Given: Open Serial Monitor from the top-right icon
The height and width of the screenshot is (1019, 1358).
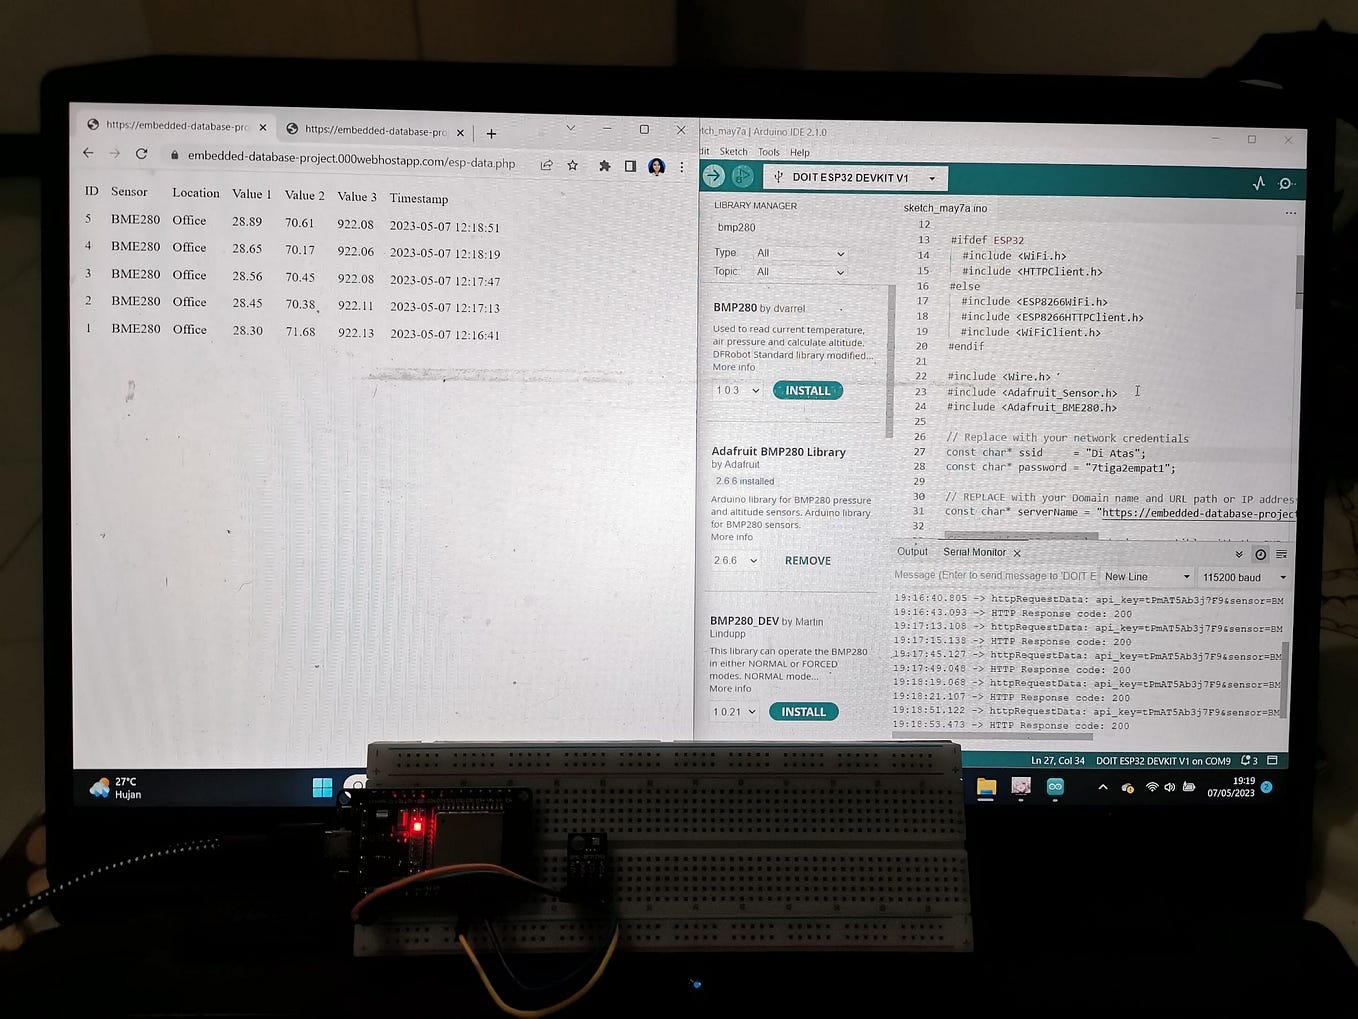Looking at the screenshot, I should pyautogui.click(x=1286, y=183).
